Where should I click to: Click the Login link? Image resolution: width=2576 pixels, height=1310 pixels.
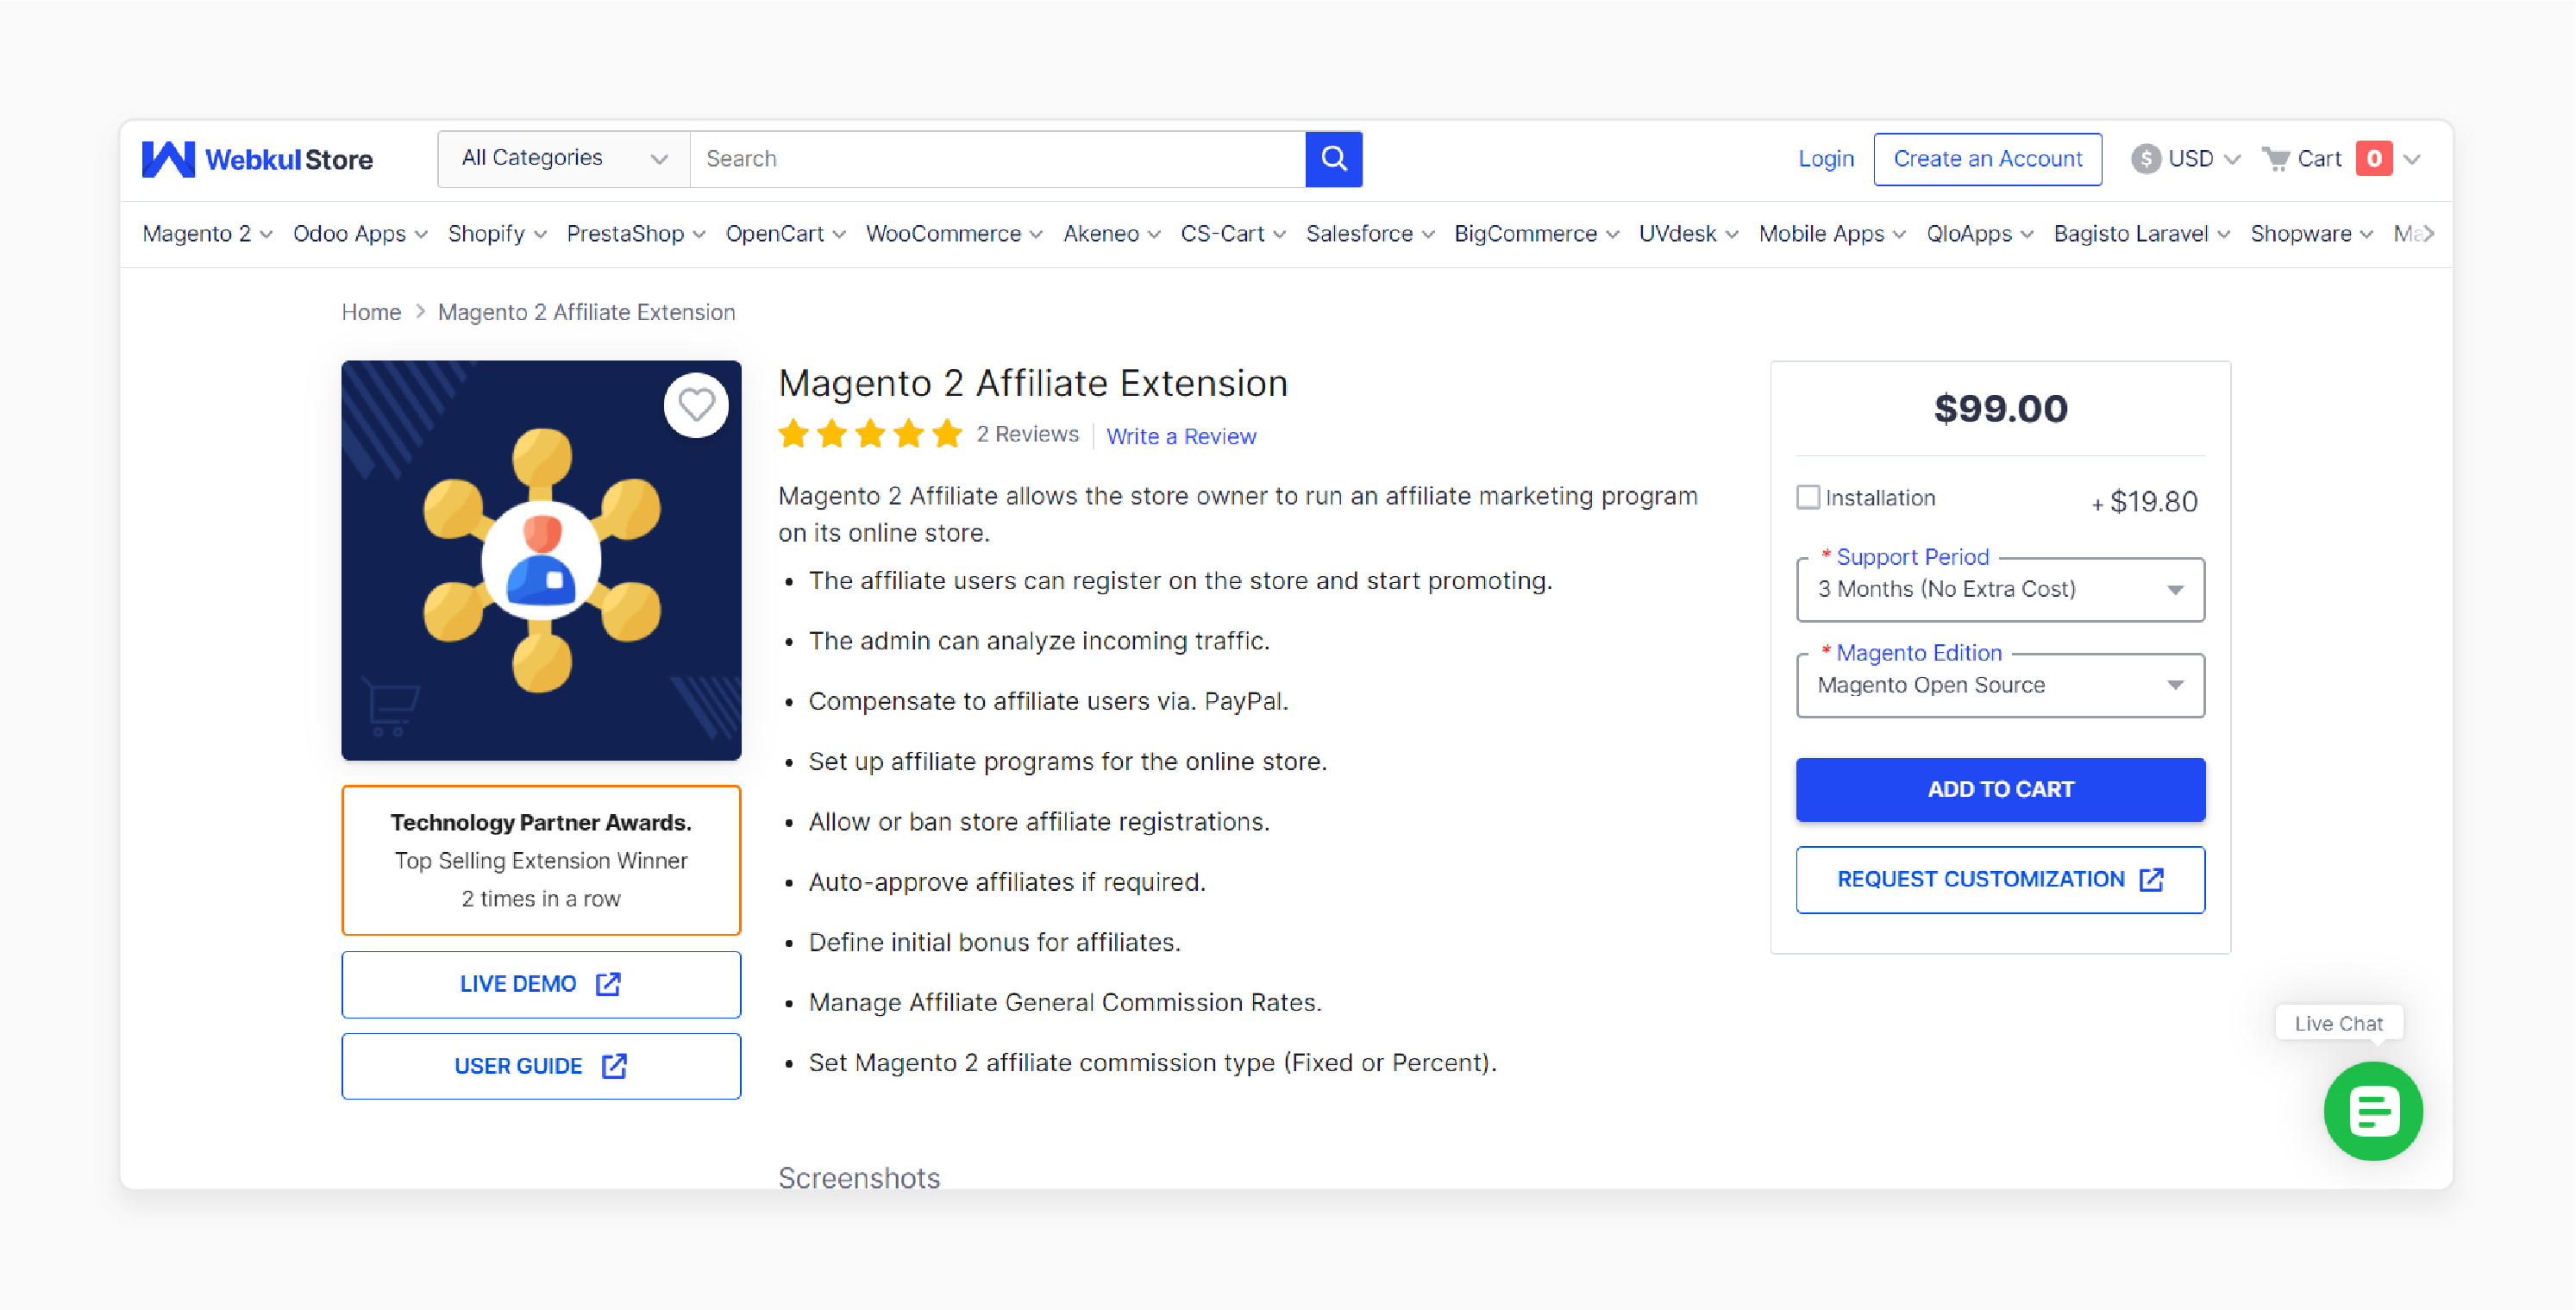(x=1826, y=159)
